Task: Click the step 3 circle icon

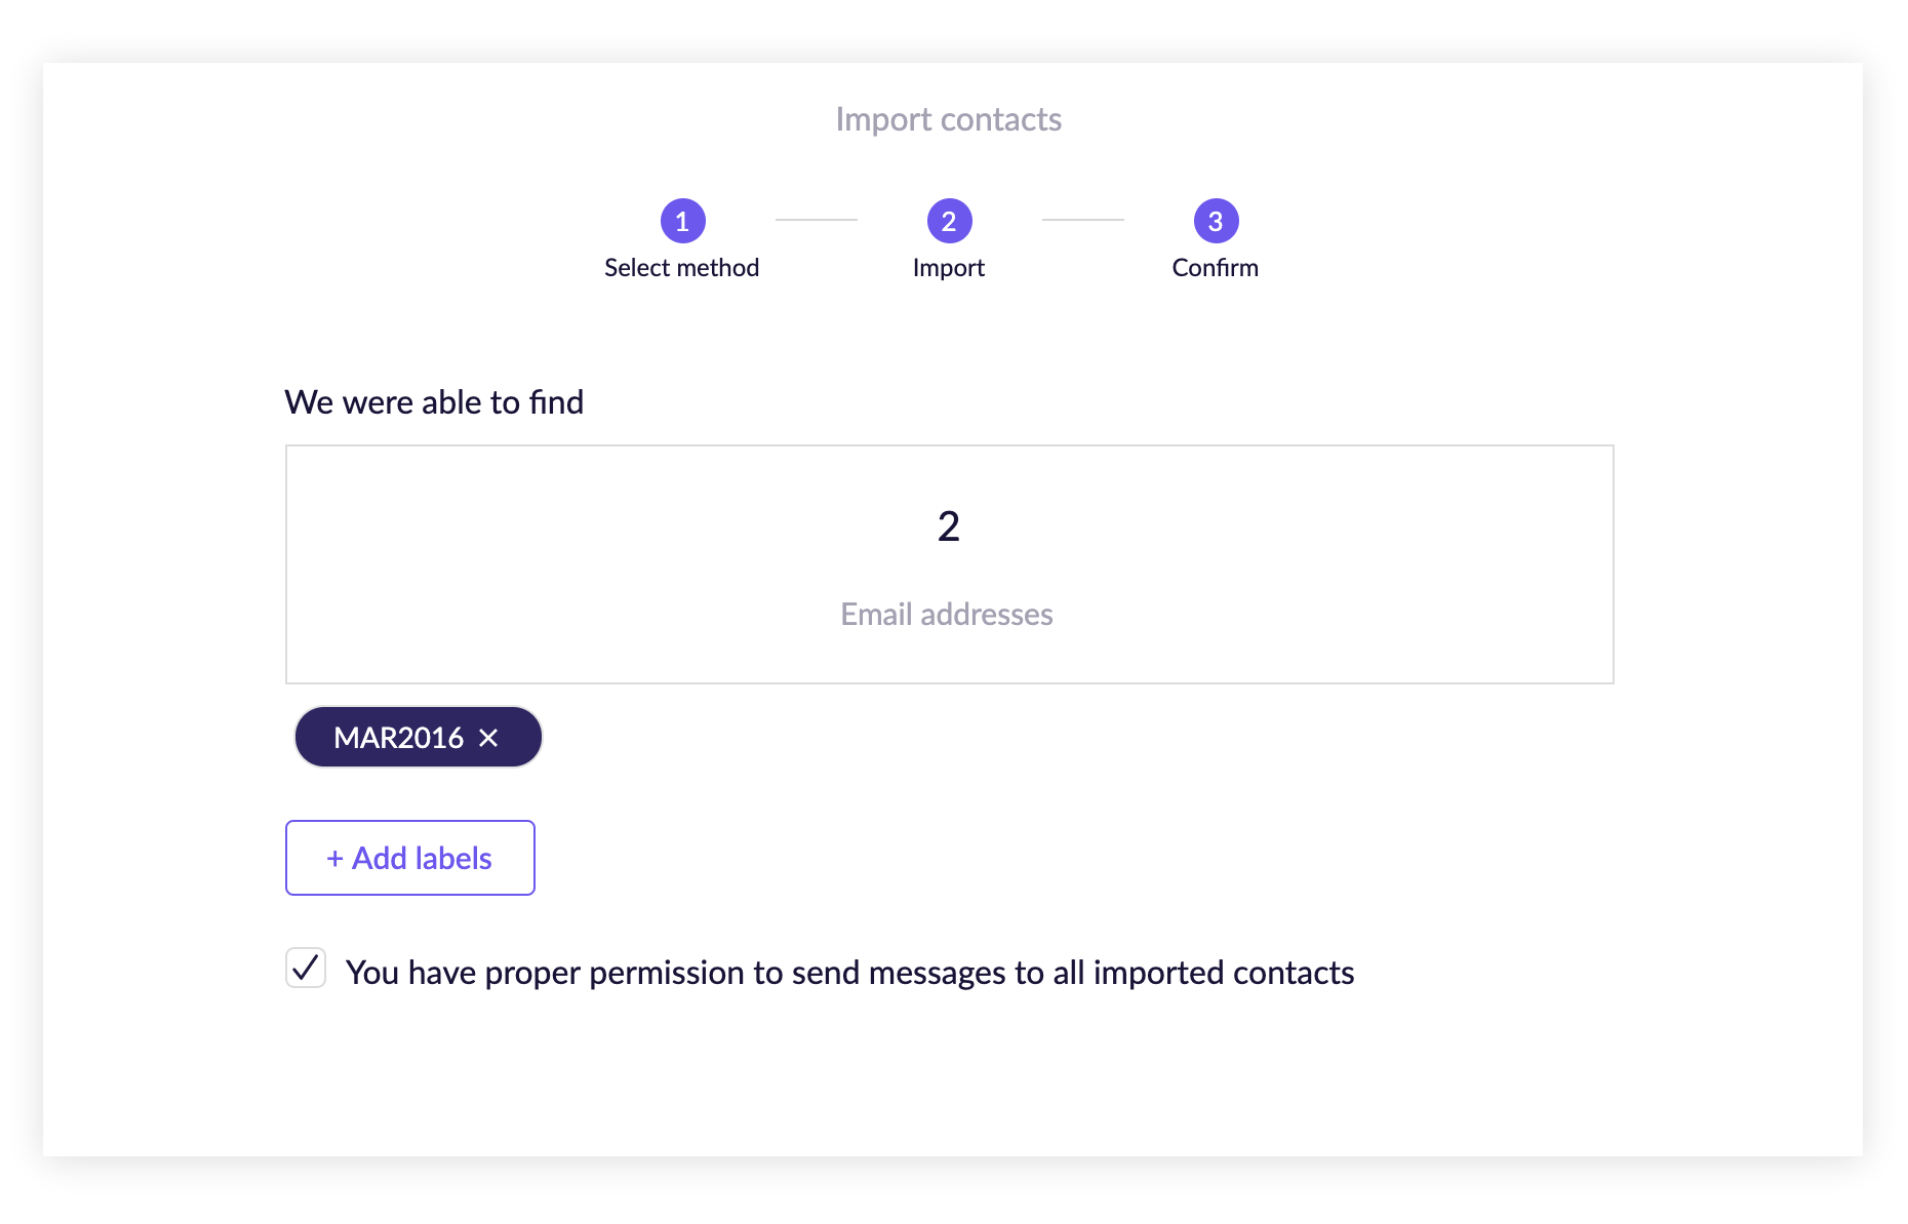Action: (1215, 221)
